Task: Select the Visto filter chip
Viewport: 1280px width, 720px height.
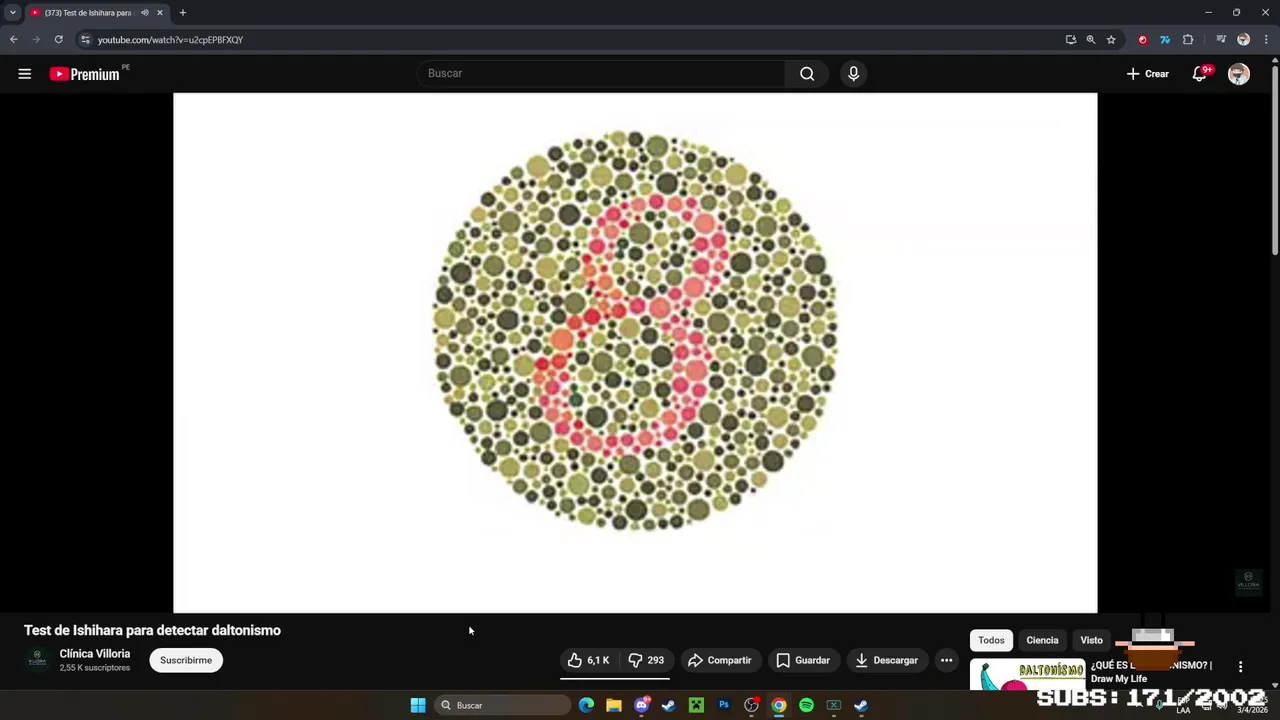Action: (x=1091, y=640)
